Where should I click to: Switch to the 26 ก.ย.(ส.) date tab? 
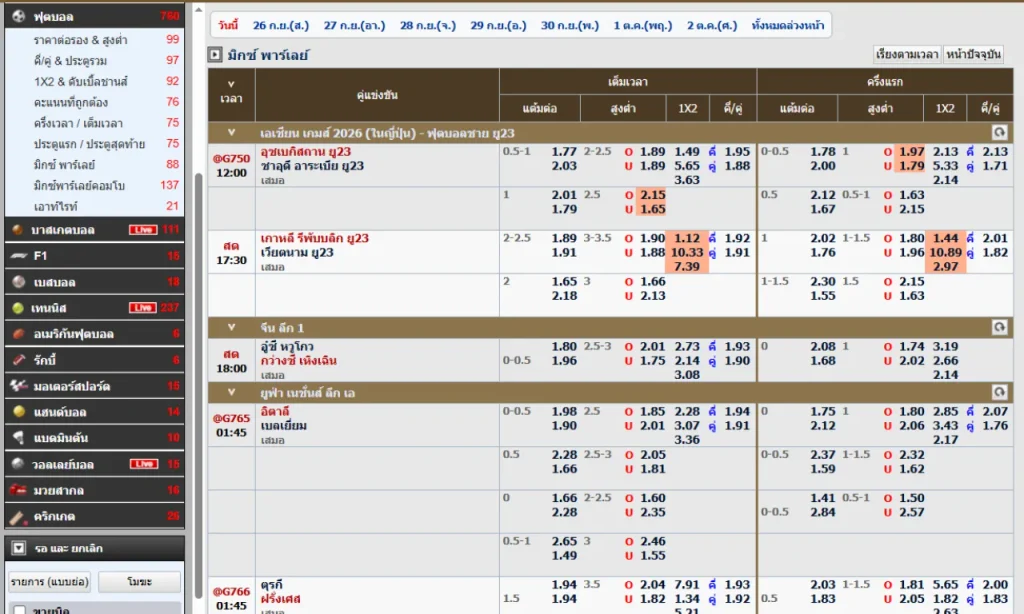pos(281,25)
